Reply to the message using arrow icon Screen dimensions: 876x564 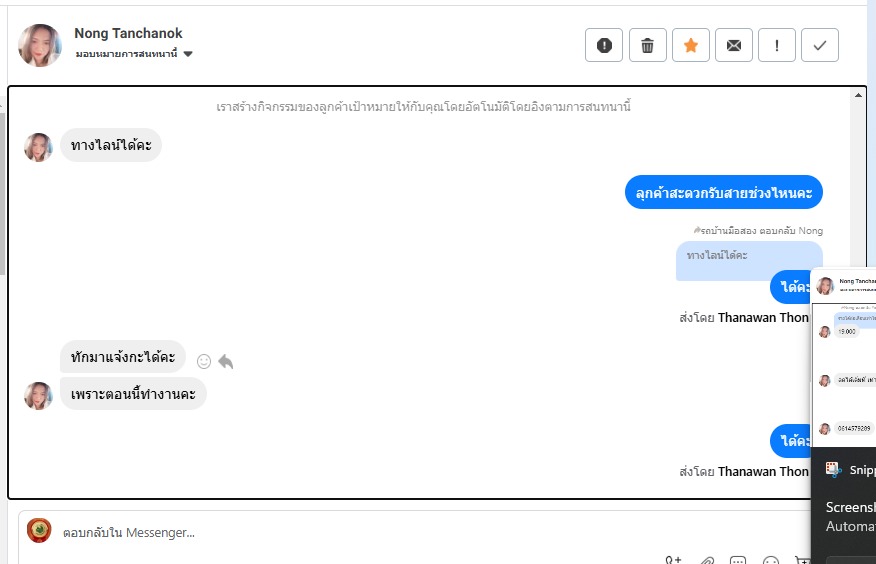(x=226, y=362)
